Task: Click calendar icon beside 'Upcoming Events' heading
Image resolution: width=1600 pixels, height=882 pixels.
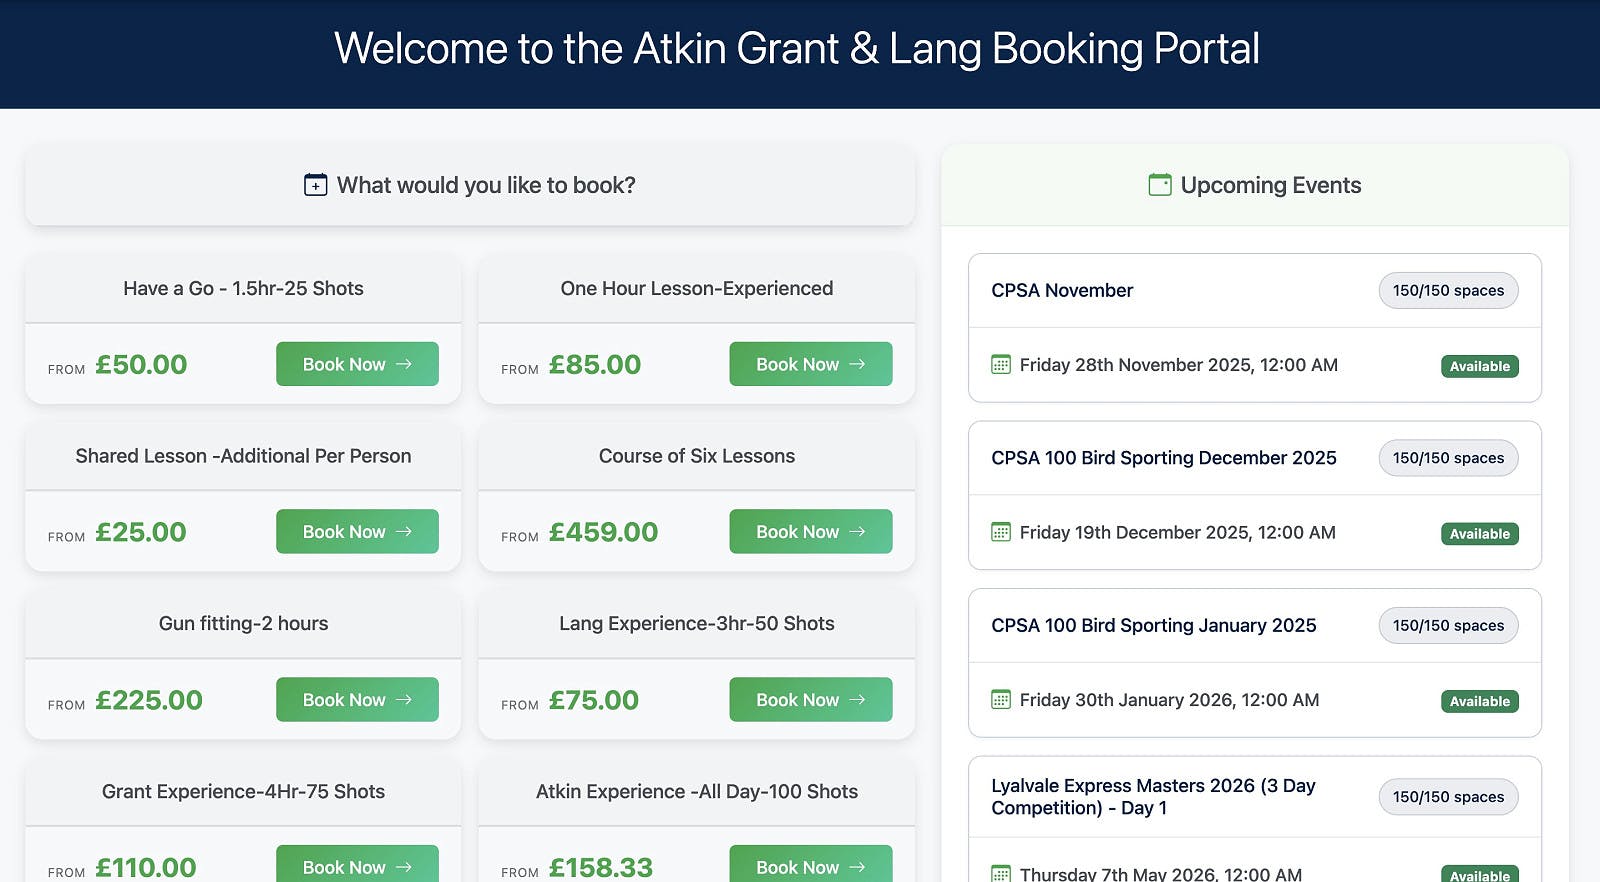Action: coord(1160,185)
